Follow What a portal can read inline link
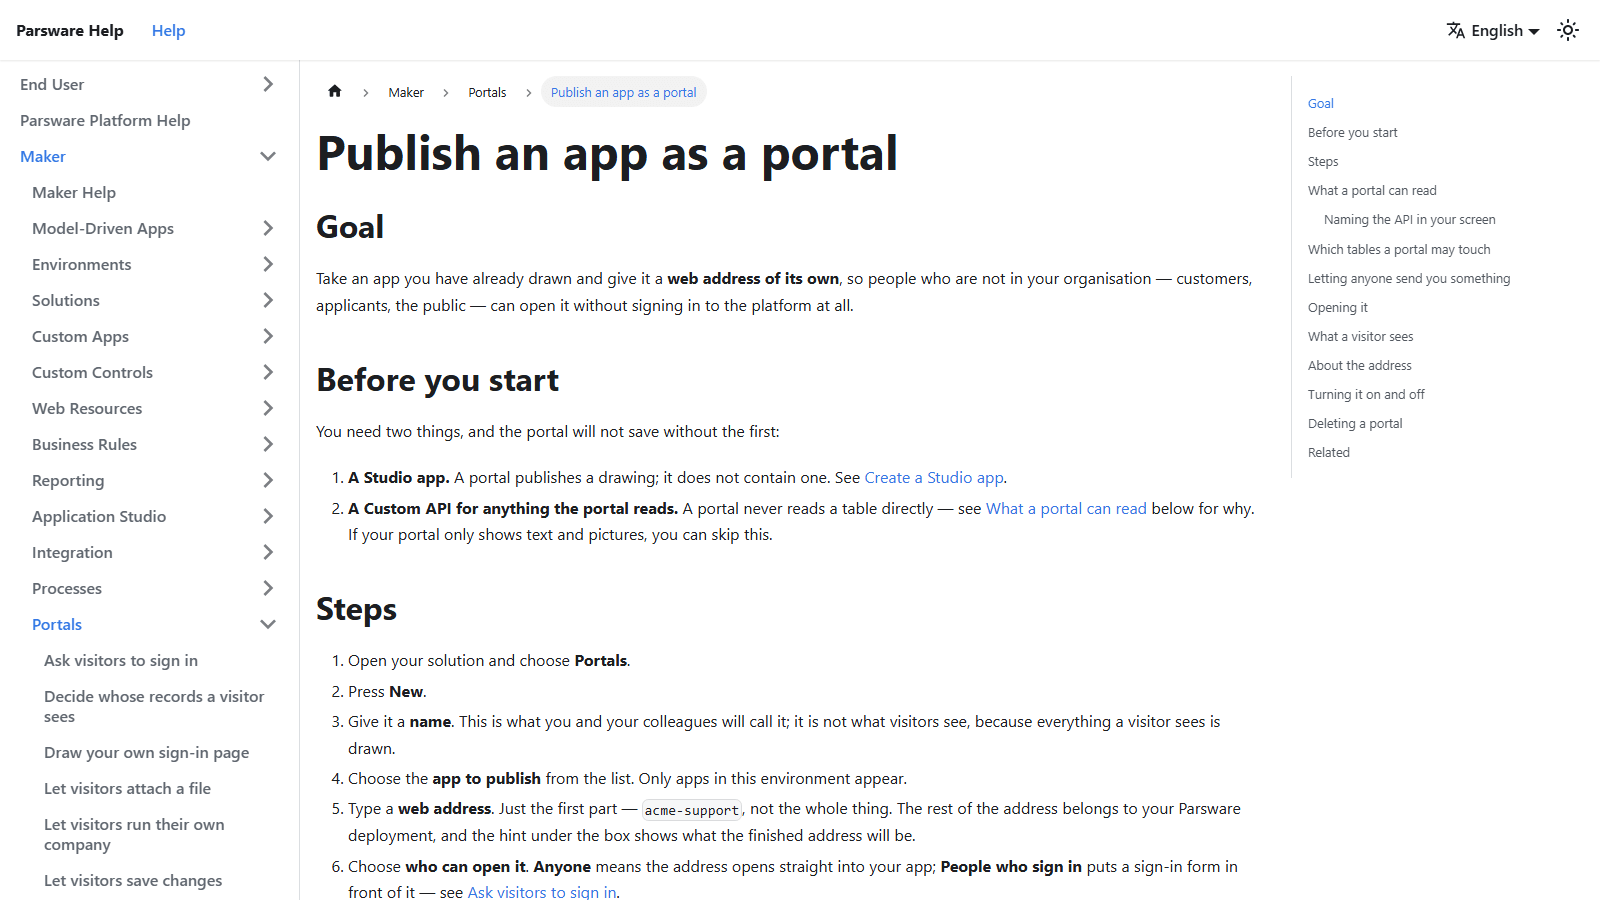1600x900 pixels. pos(1066,508)
